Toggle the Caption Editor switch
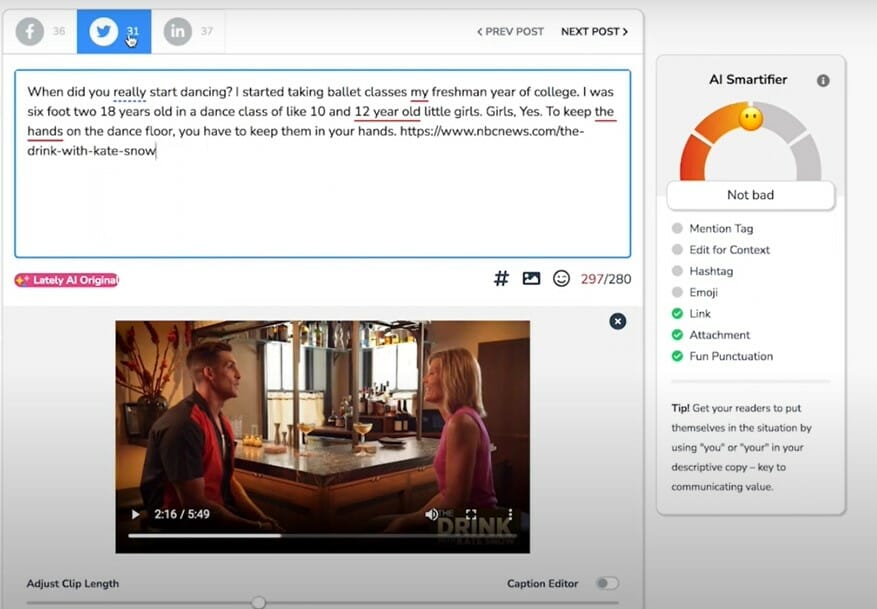 tap(607, 583)
